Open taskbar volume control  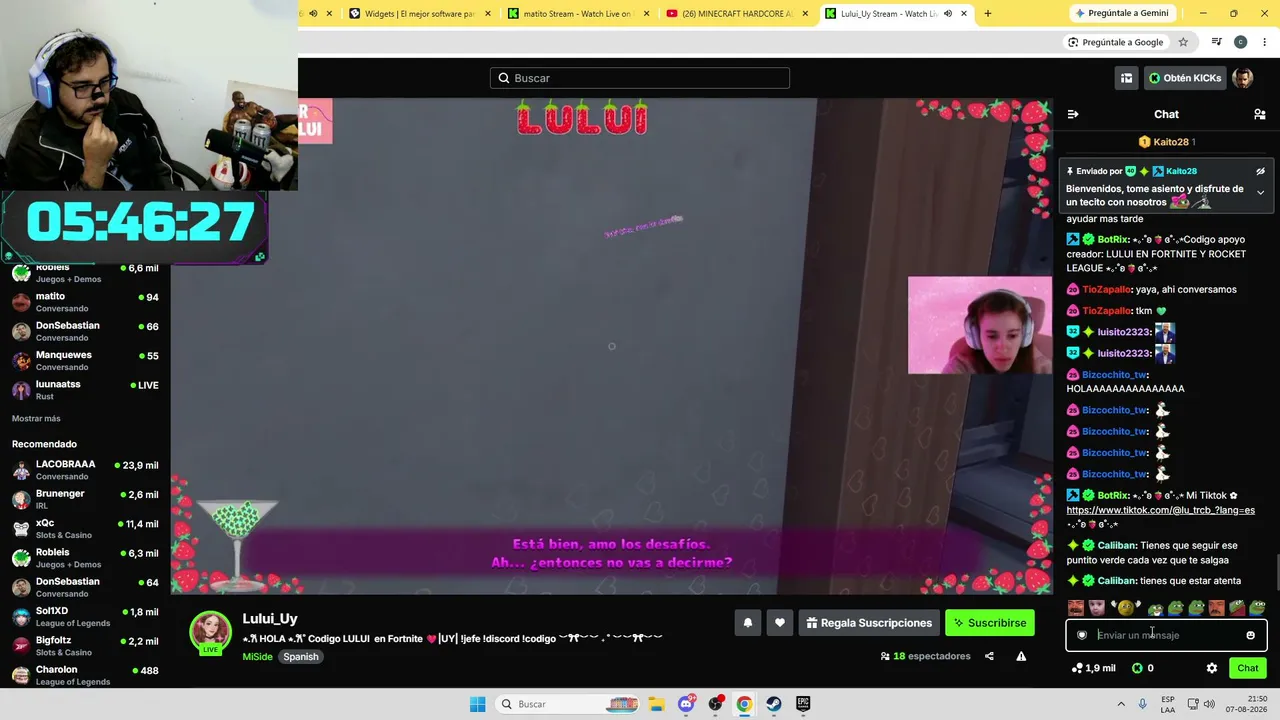1209,704
